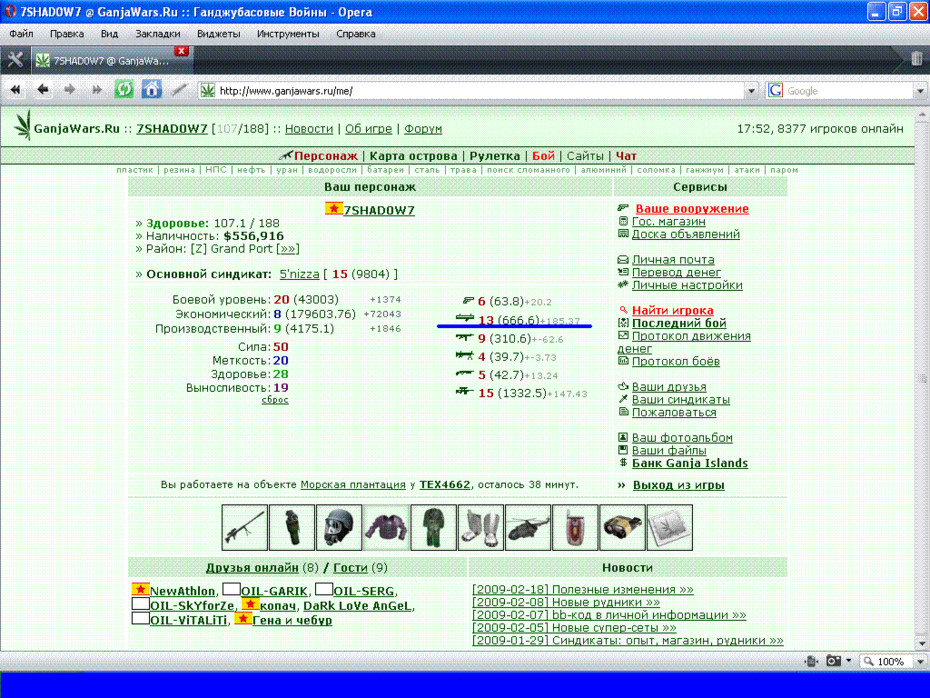
Task: Click the camera icon in status bar
Action: point(833,661)
